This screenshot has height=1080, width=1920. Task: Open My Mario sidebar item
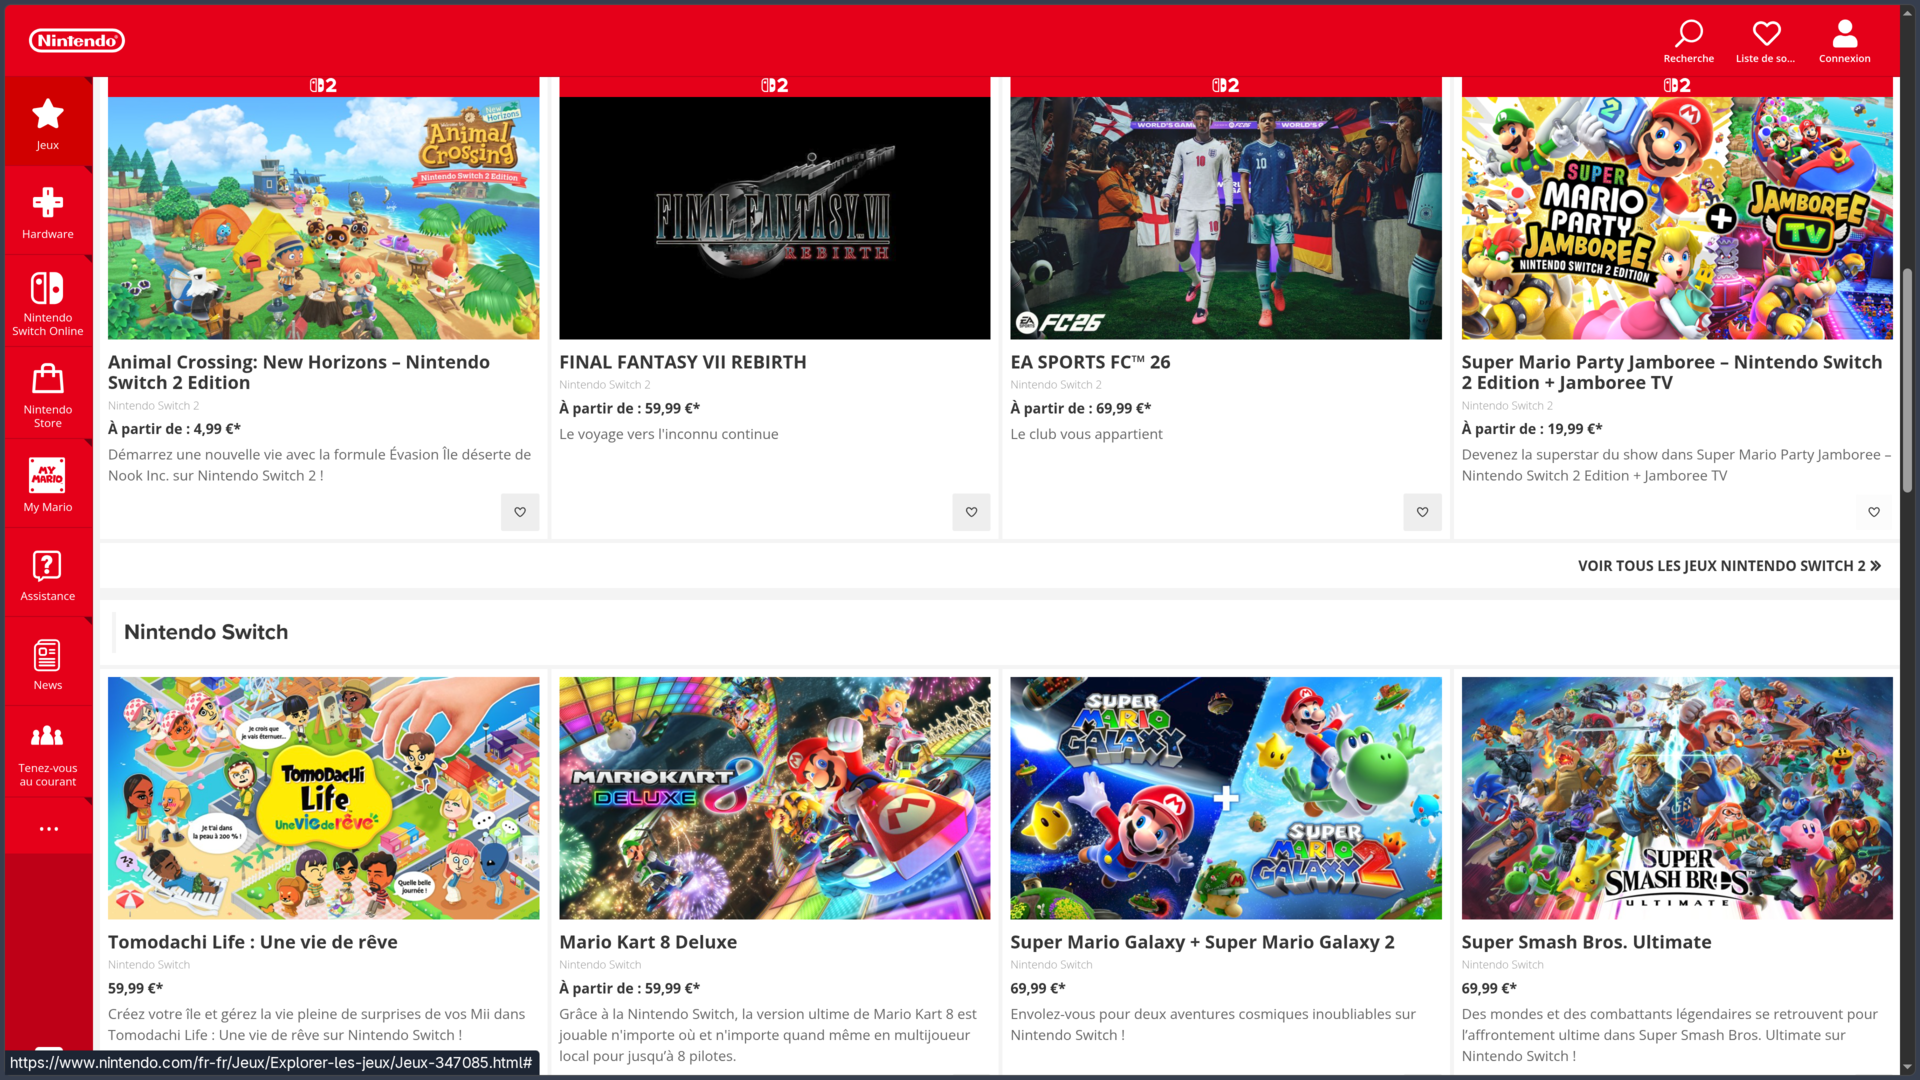(x=48, y=484)
